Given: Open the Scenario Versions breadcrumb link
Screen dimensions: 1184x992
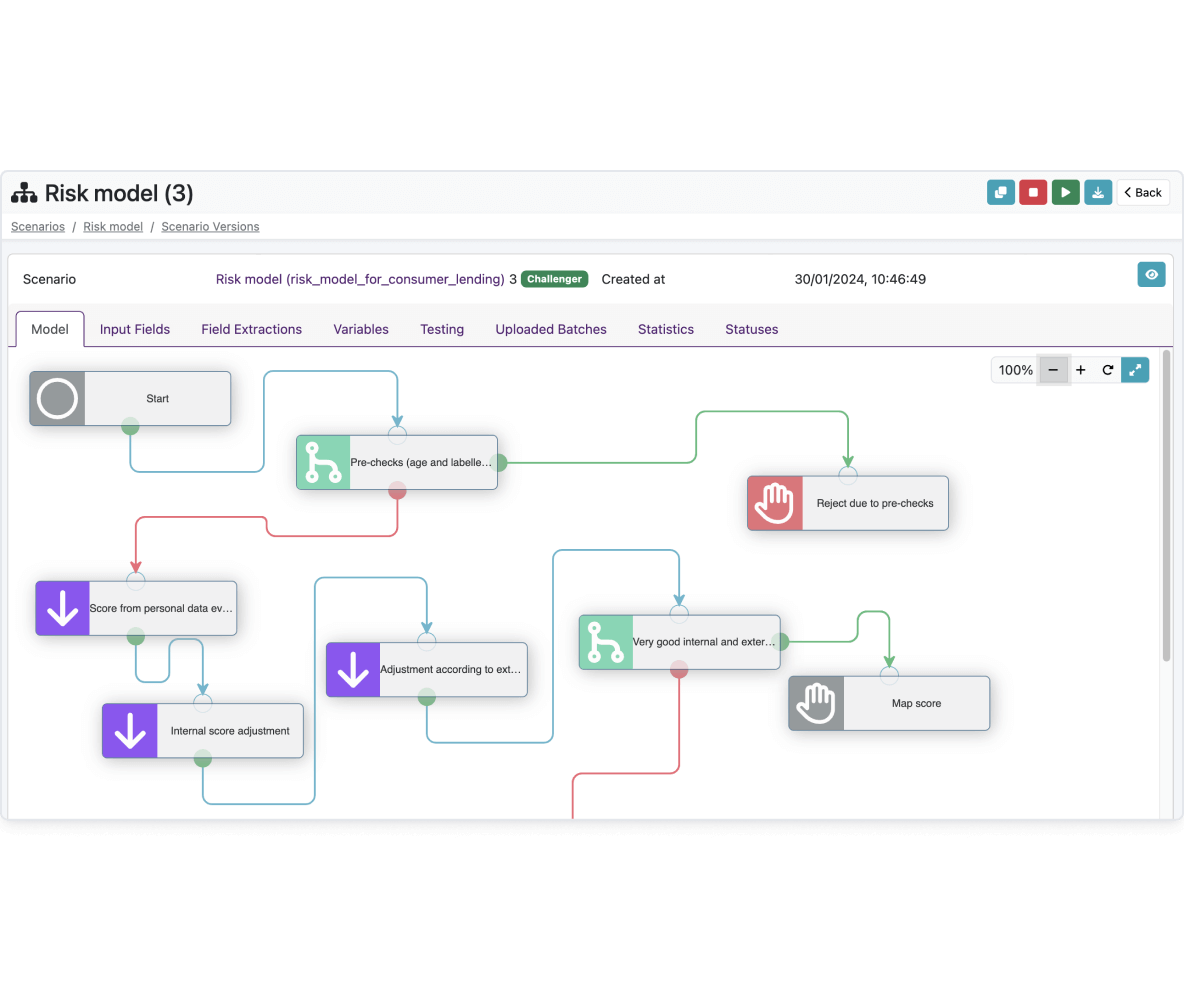Looking at the screenshot, I should tap(210, 226).
